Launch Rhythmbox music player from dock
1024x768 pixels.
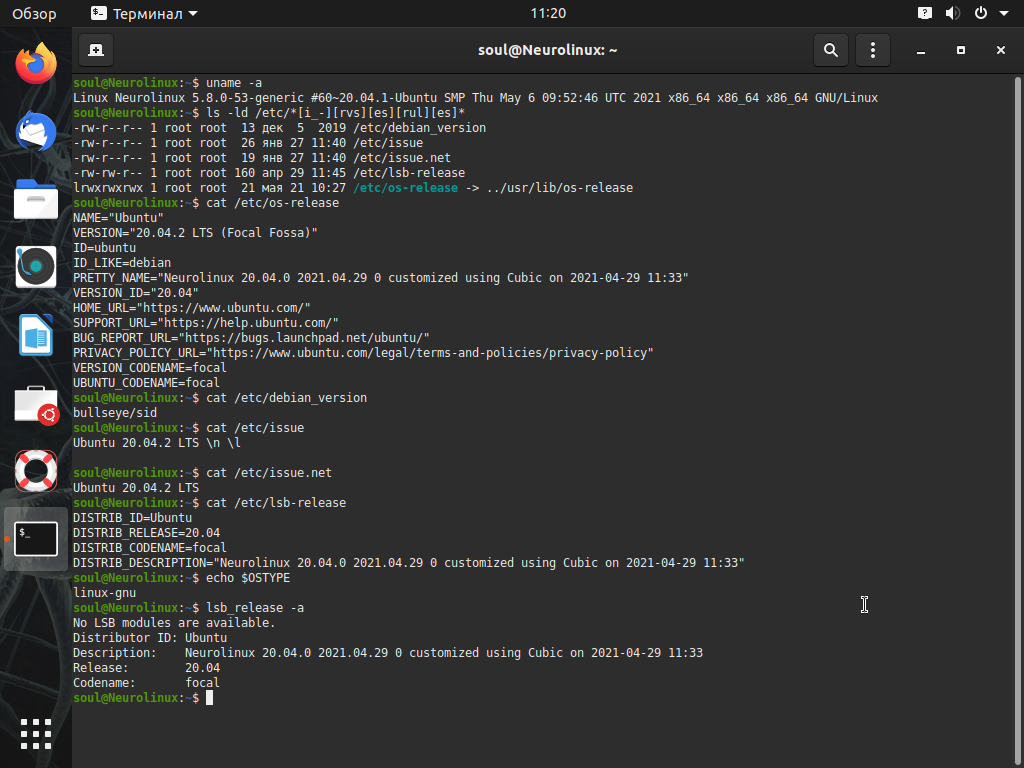[x=36, y=267]
